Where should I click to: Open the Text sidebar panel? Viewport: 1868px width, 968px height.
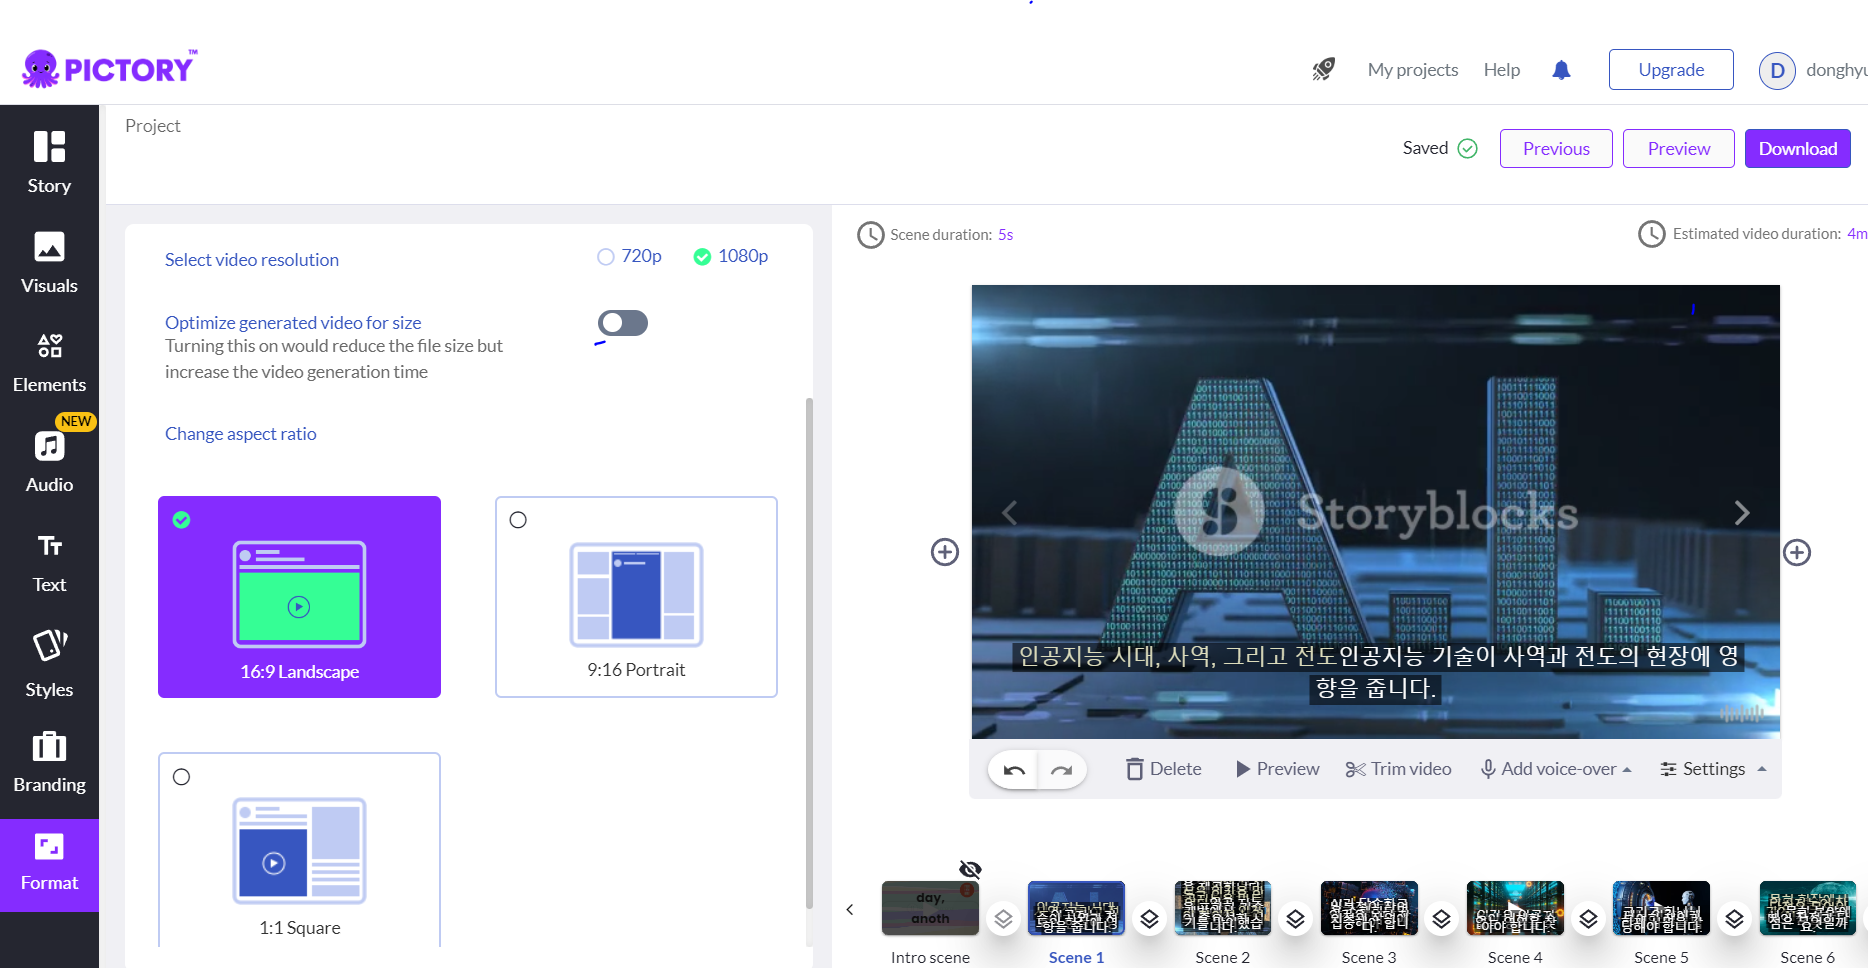(x=49, y=563)
